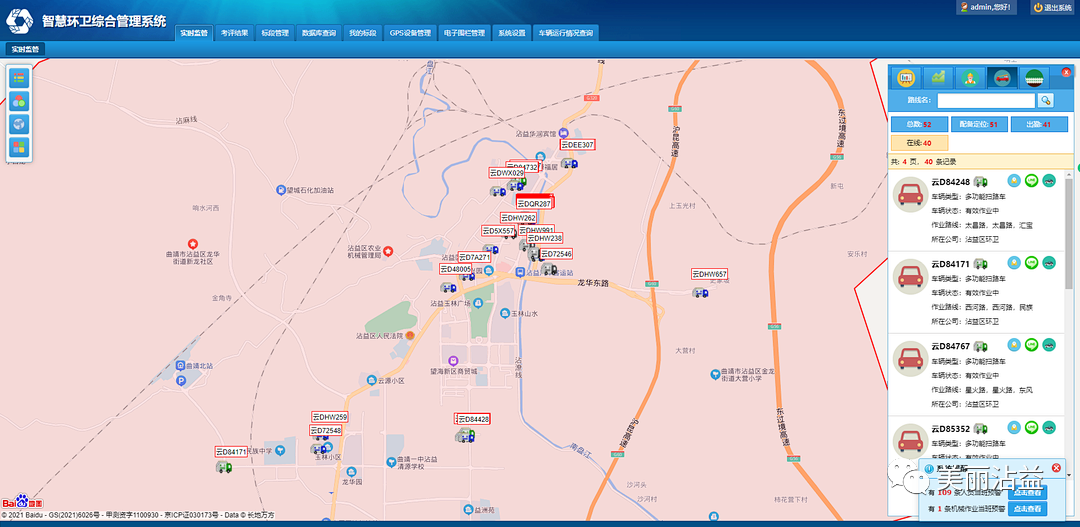Filter by 总数 52 total count
The height and width of the screenshot is (527, 1080).
pos(918,124)
